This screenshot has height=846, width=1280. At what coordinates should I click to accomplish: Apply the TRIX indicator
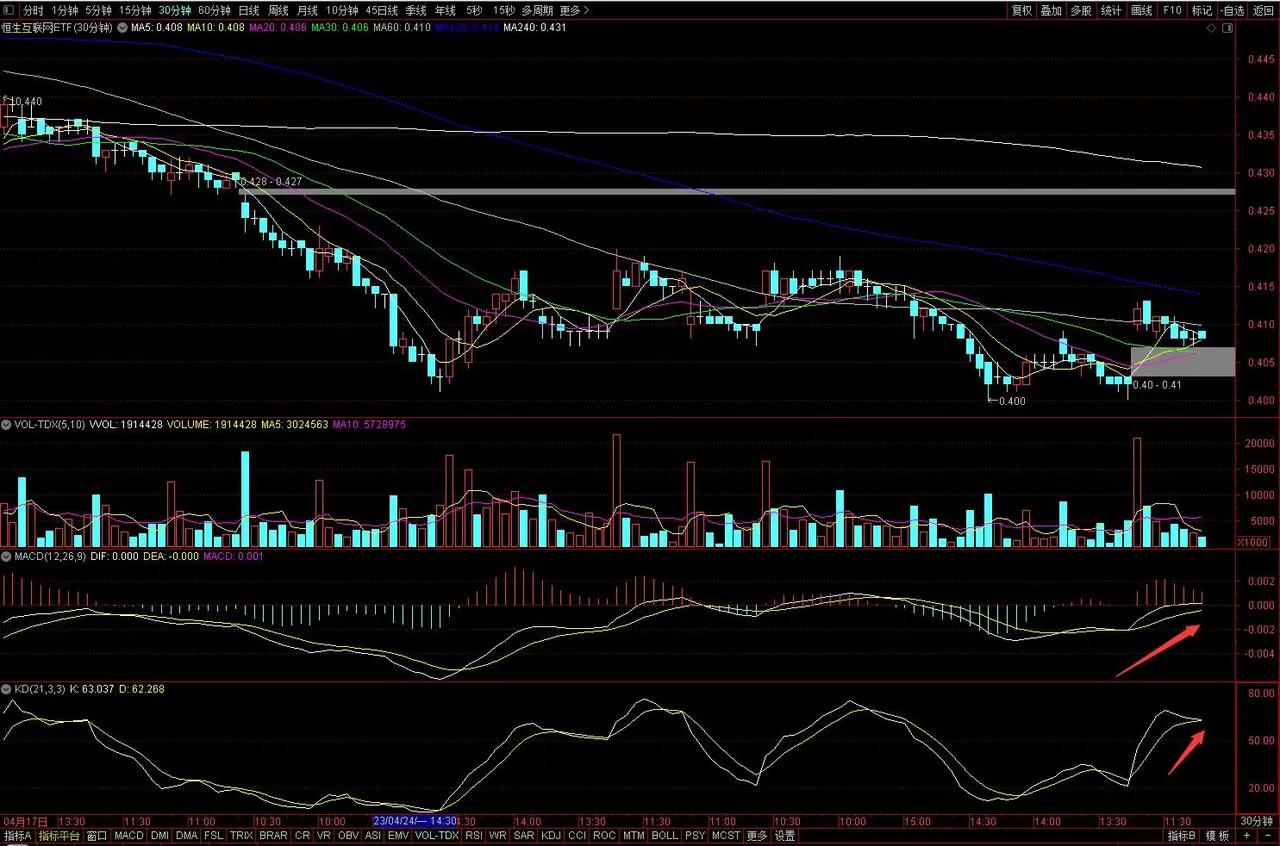(x=242, y=835)
